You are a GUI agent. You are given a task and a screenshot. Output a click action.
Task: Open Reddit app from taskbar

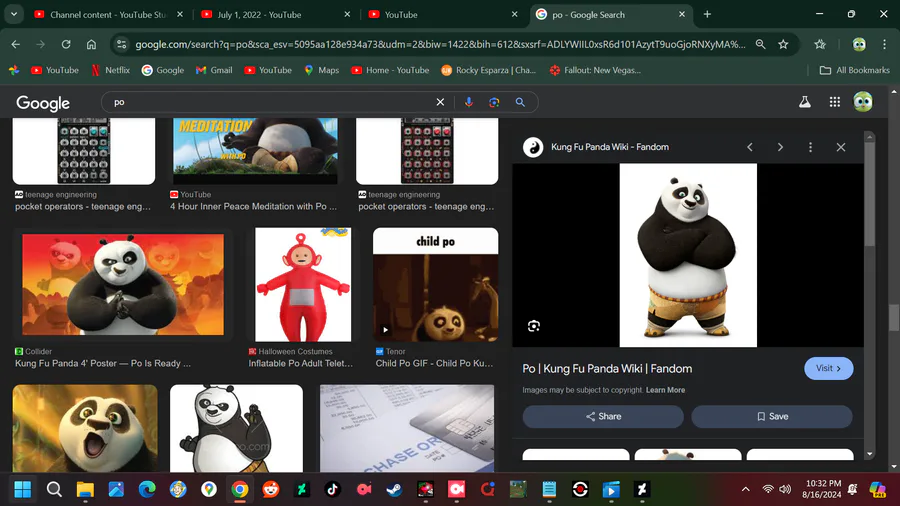click(271, 489)
